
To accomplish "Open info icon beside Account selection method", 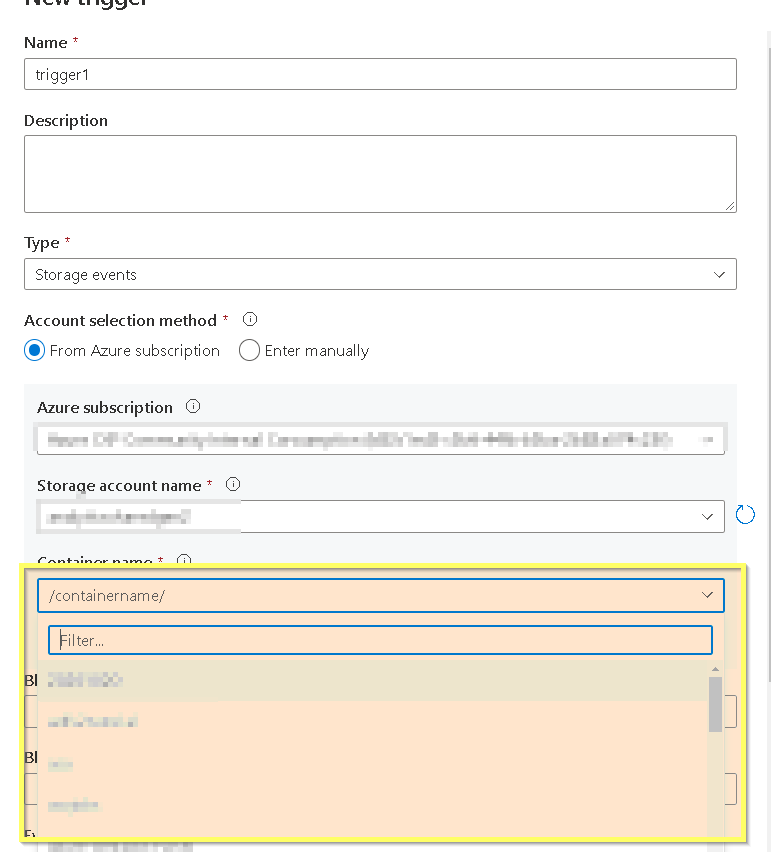I will [249, 319].
